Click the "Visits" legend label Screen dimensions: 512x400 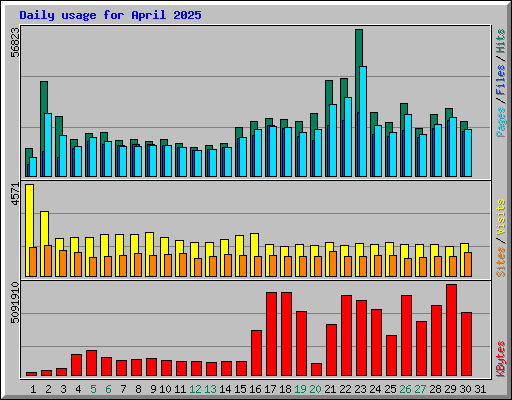click(501, 218)
